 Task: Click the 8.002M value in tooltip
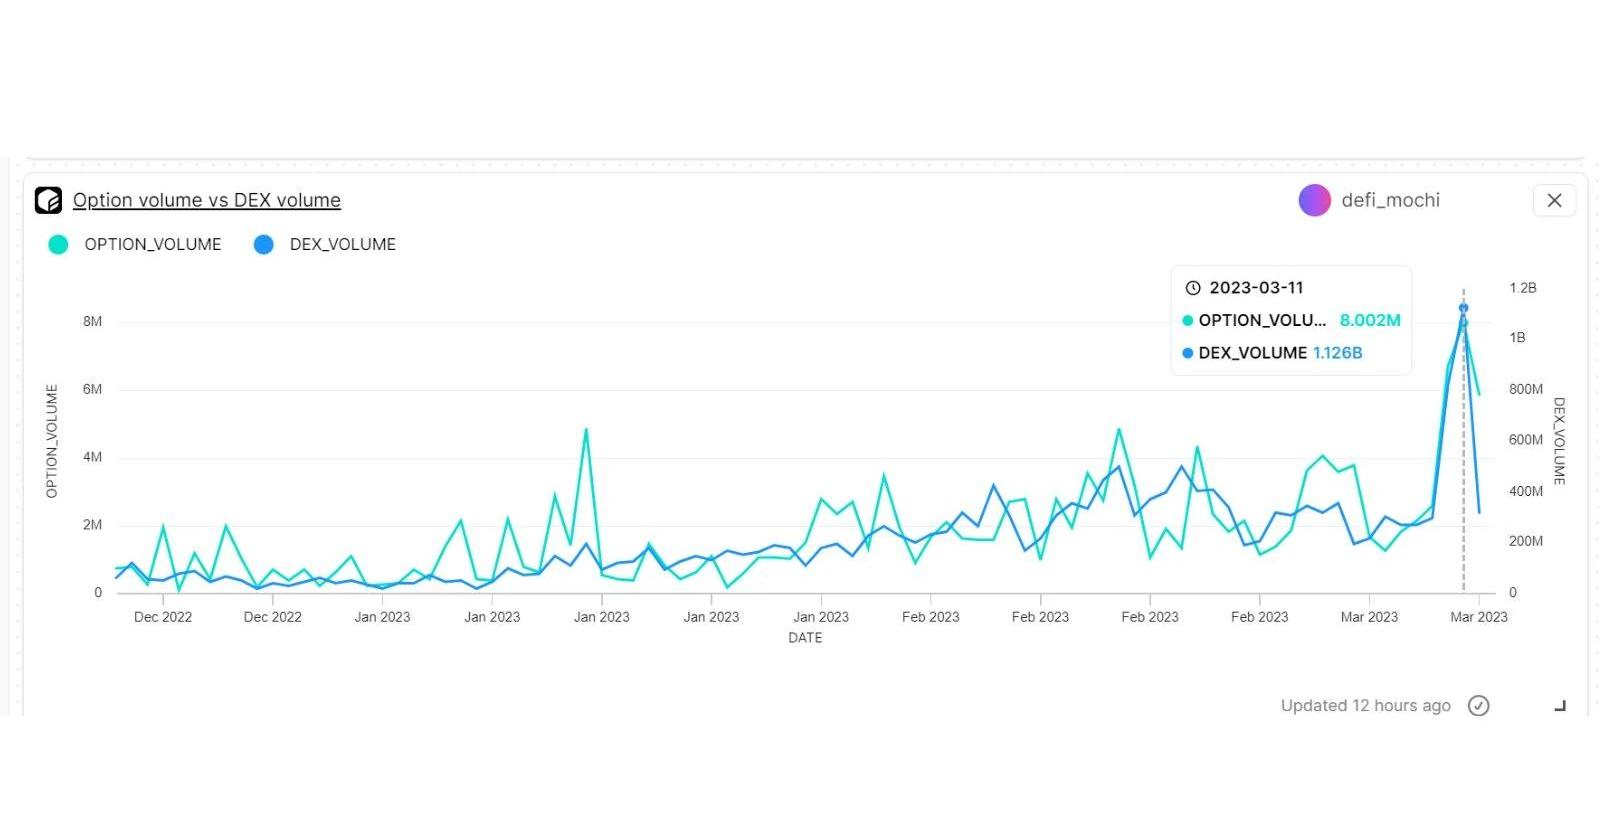tap(1369, 321)
